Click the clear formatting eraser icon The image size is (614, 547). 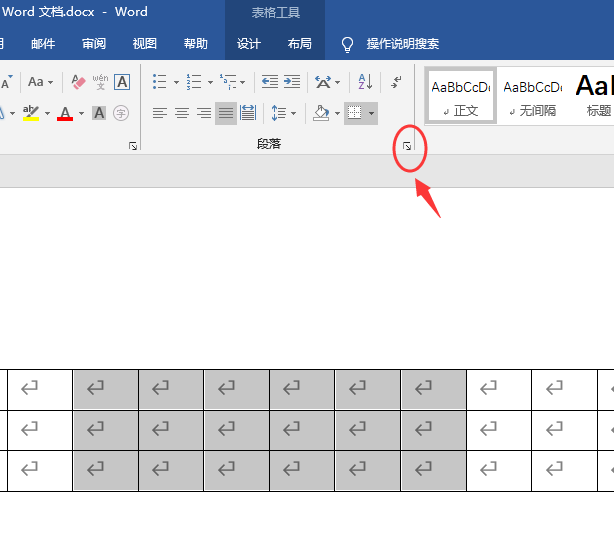[79, 82]
